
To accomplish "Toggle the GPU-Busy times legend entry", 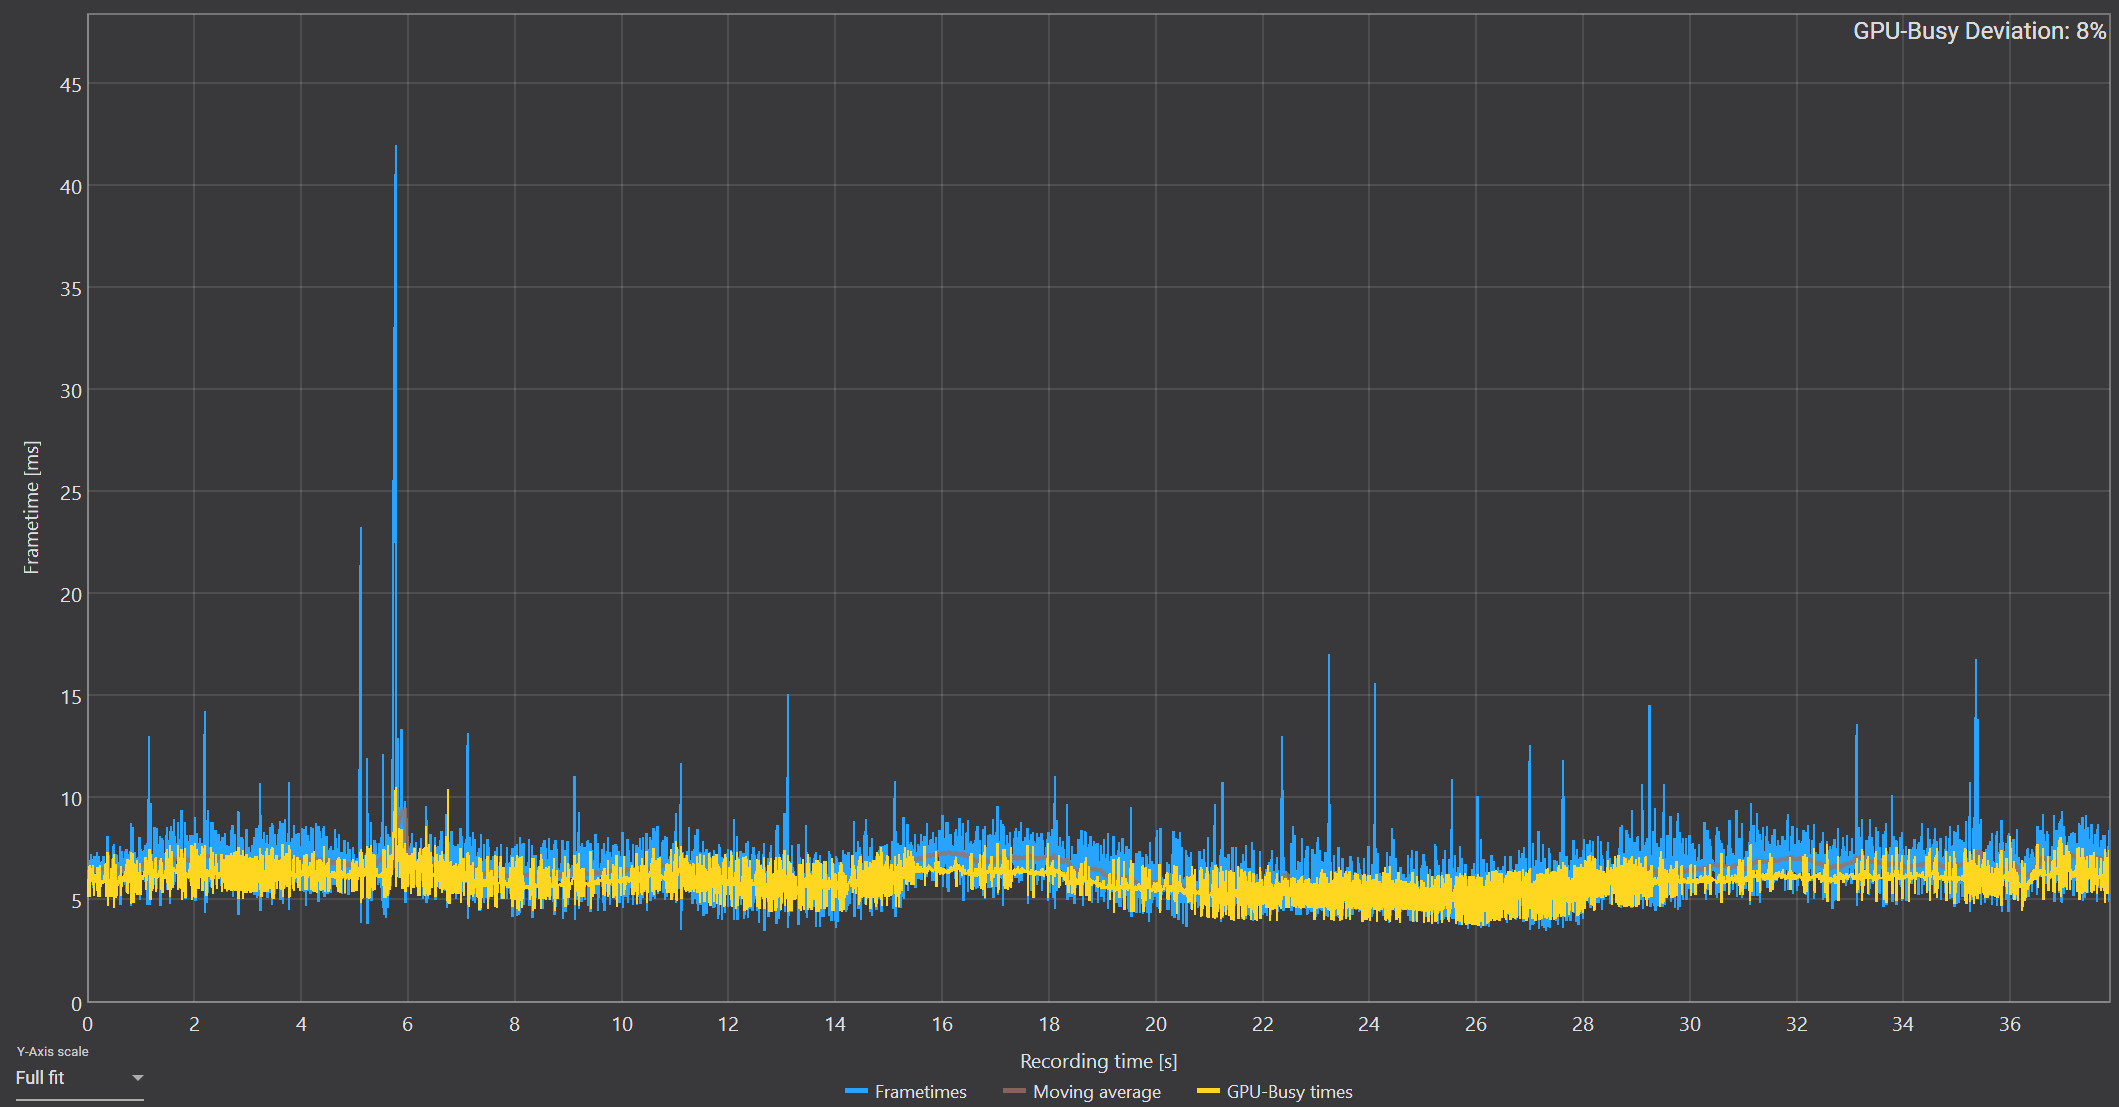I will tap(1275, 1092).
